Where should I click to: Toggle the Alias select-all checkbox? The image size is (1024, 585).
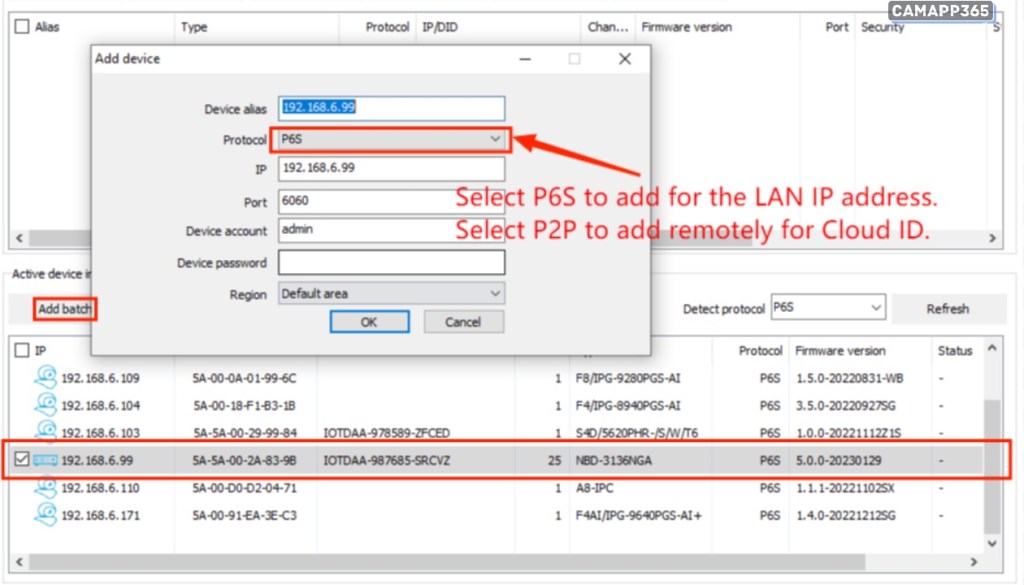pyautogui.click(x=22, y=28)
